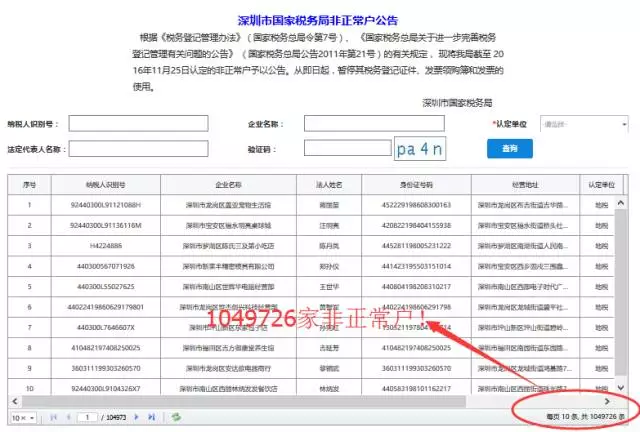Click the 法人姓名 column header
The height and width of the screenshot is (432, 640).
click(329, 185)
